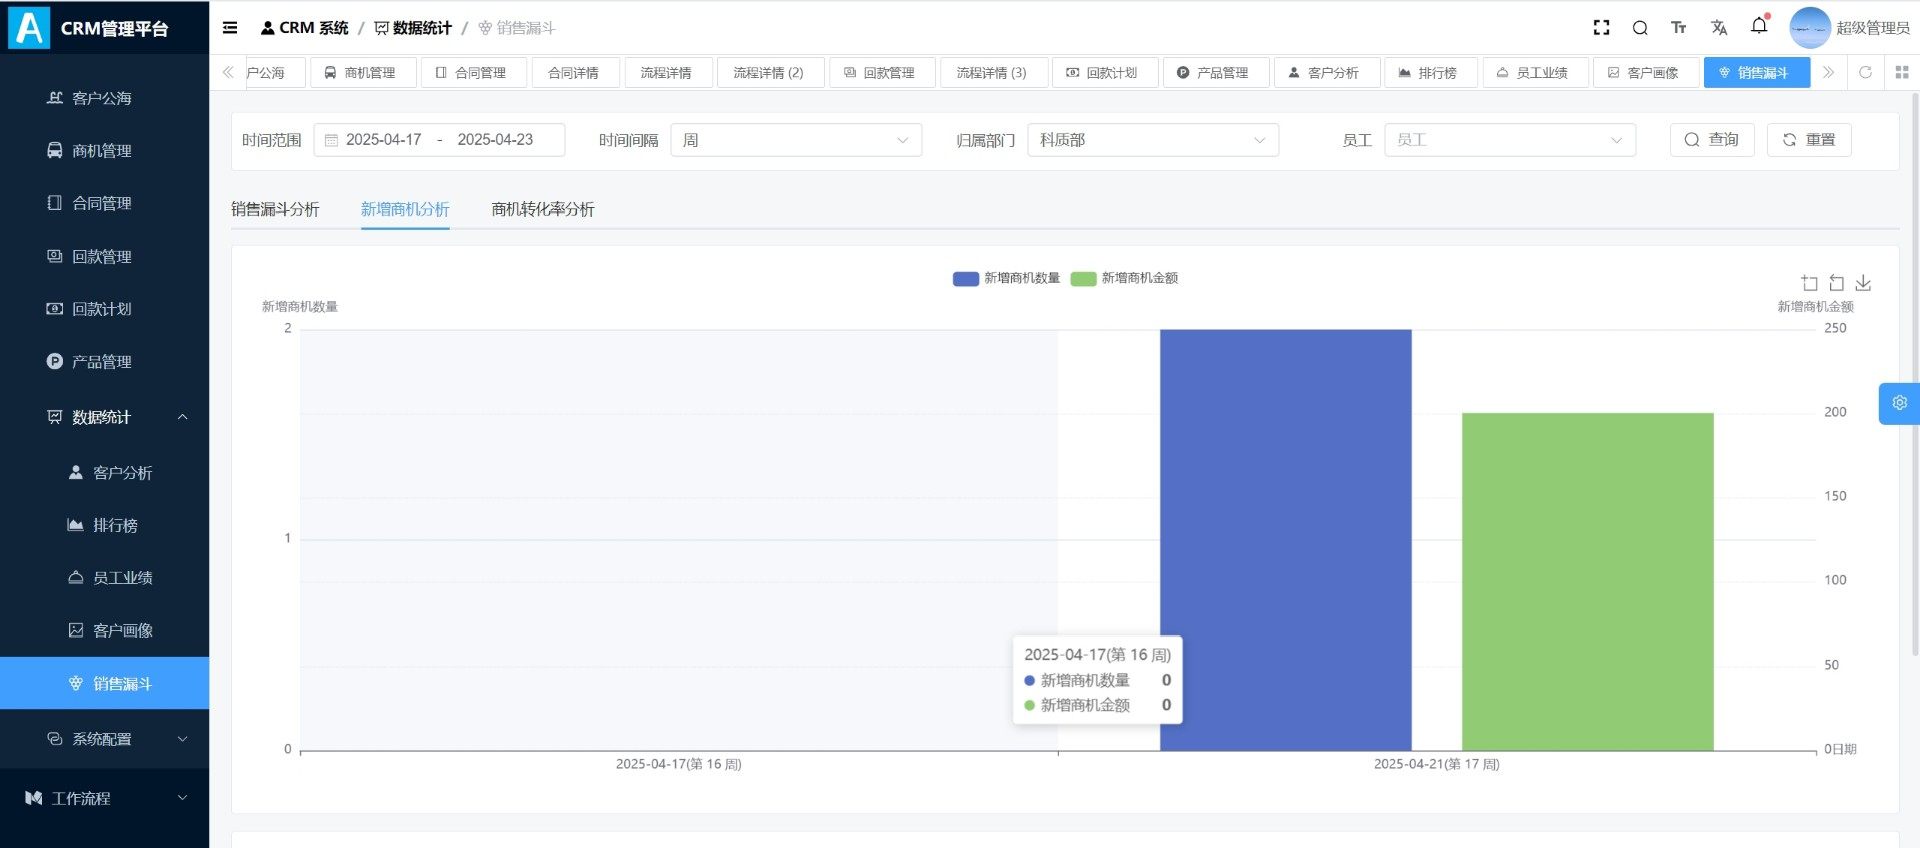Click the blue 新增商机数量 bar
This screenshot has width=1920, height=848.
click(x=1285, y=540)
